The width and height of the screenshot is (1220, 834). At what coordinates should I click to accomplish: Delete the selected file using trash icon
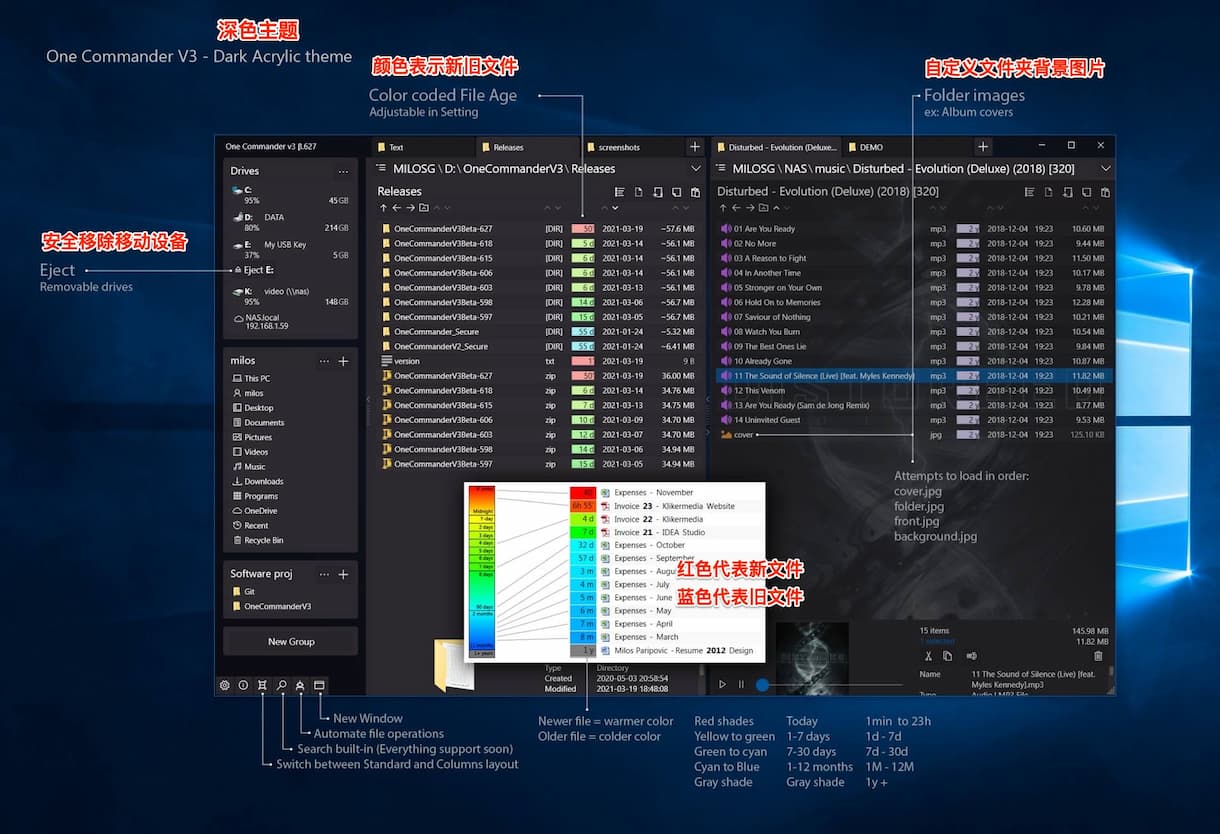pyautogui.click(x=1097, y=656)
